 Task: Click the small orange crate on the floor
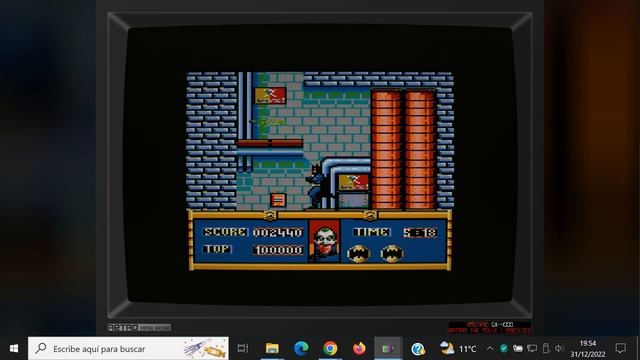coord(278,200)
